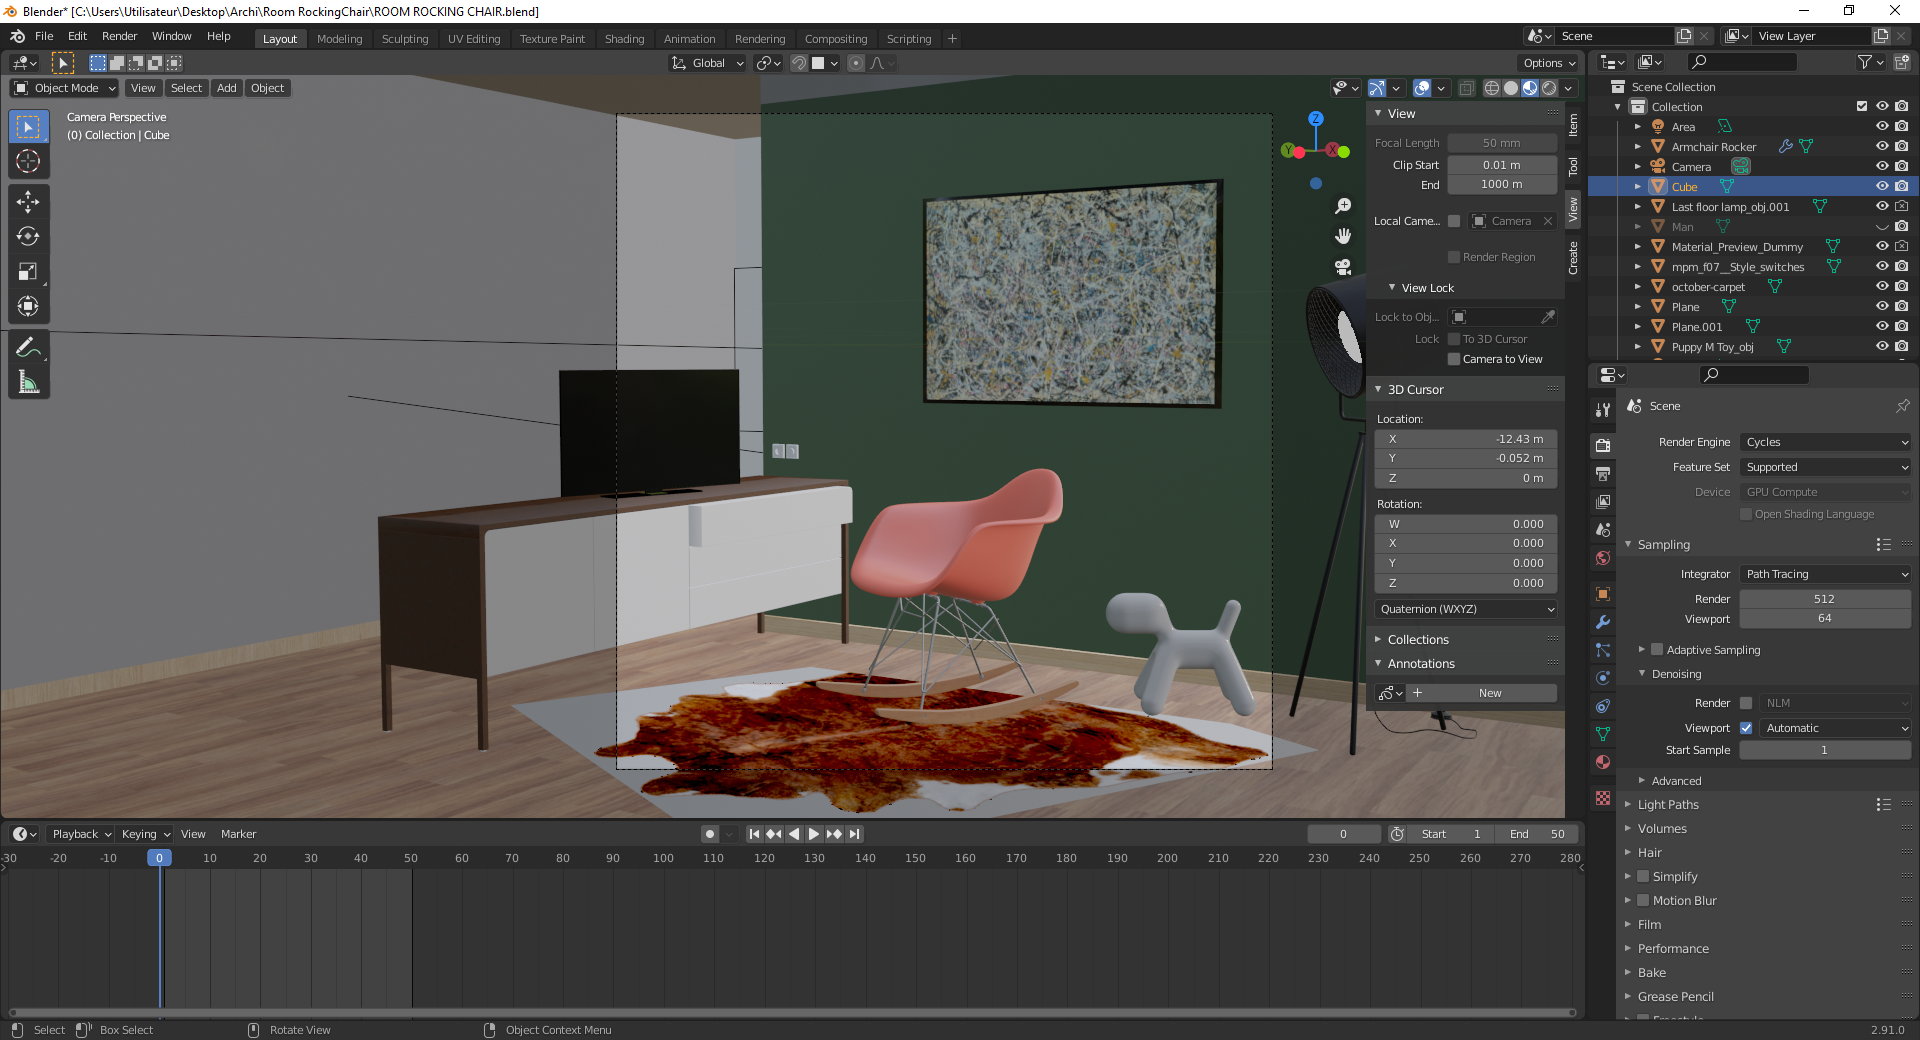Open the Texture properties tab
The height and width of the screenshot is (1040, 1920).
click(1603, 798)
